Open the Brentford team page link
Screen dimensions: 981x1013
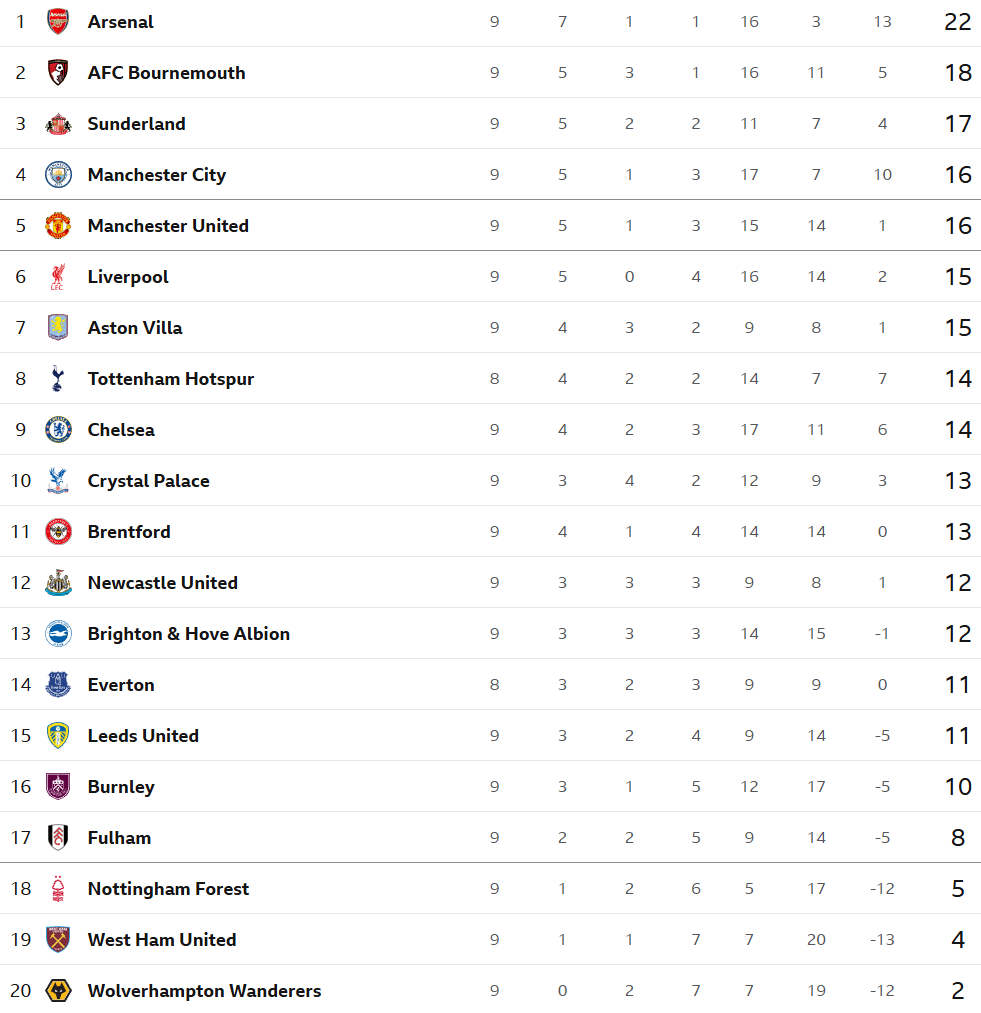129,532
